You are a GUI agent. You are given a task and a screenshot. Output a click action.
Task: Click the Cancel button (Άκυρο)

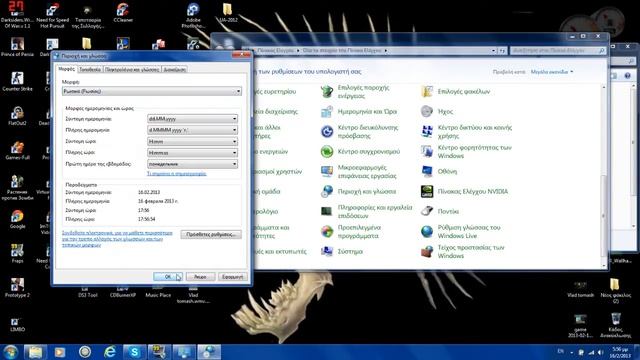click(x=200, y=277)
